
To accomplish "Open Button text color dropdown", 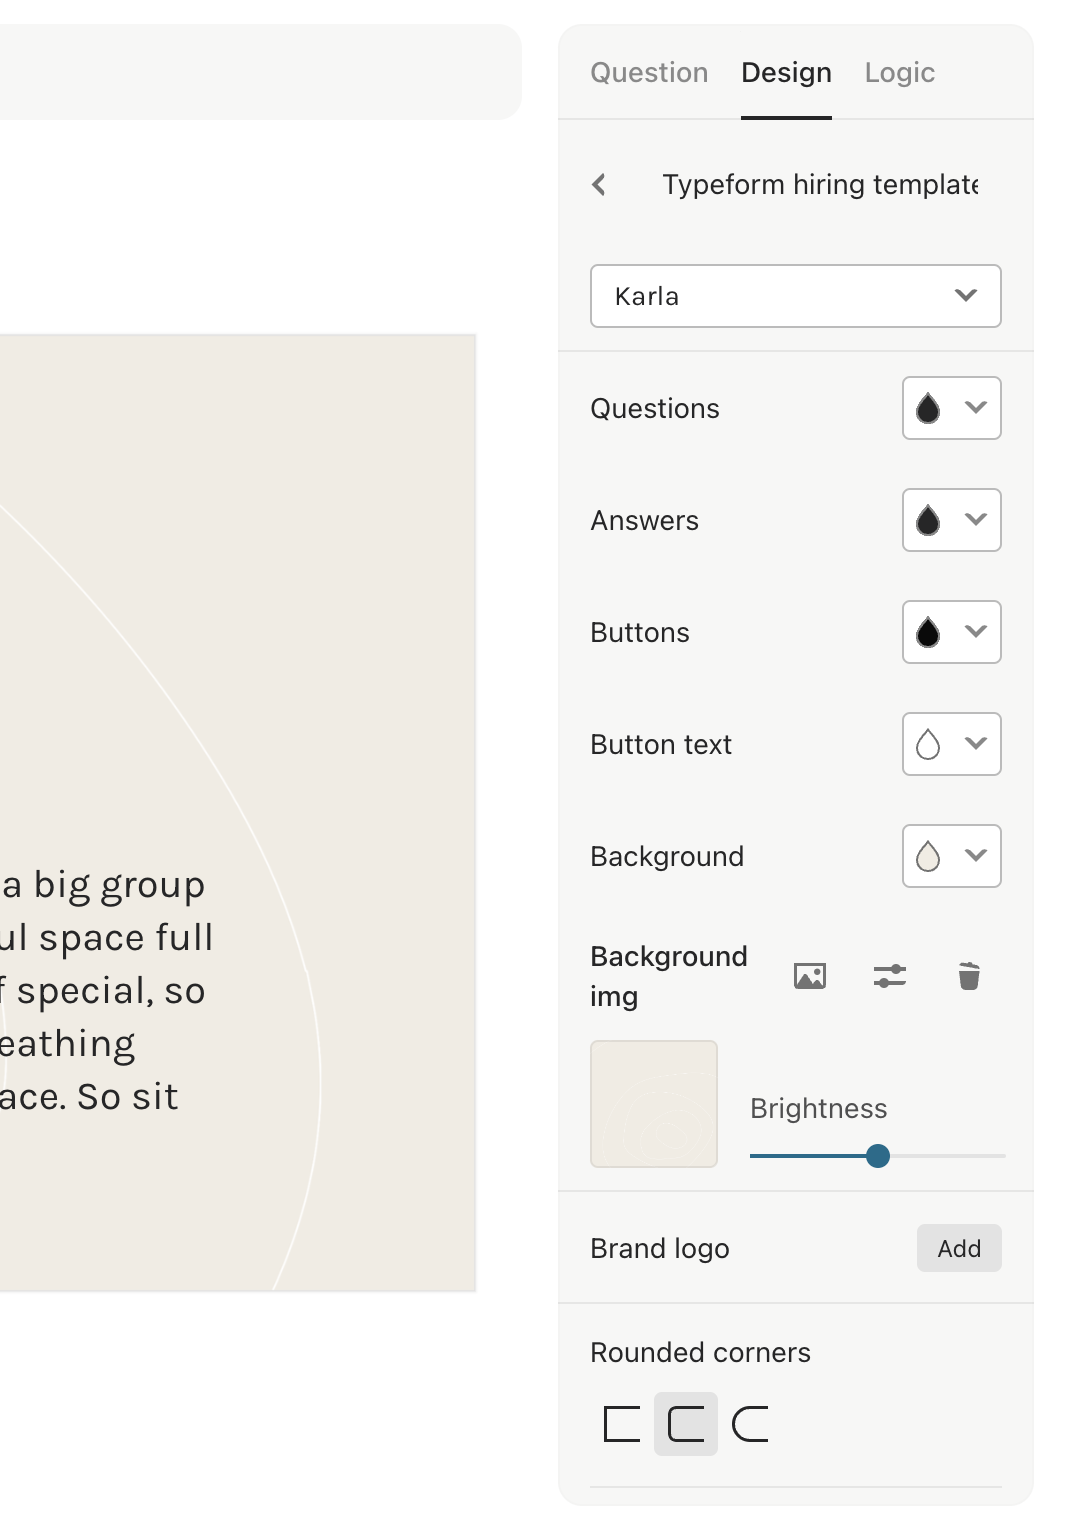I will coord(952,744).
